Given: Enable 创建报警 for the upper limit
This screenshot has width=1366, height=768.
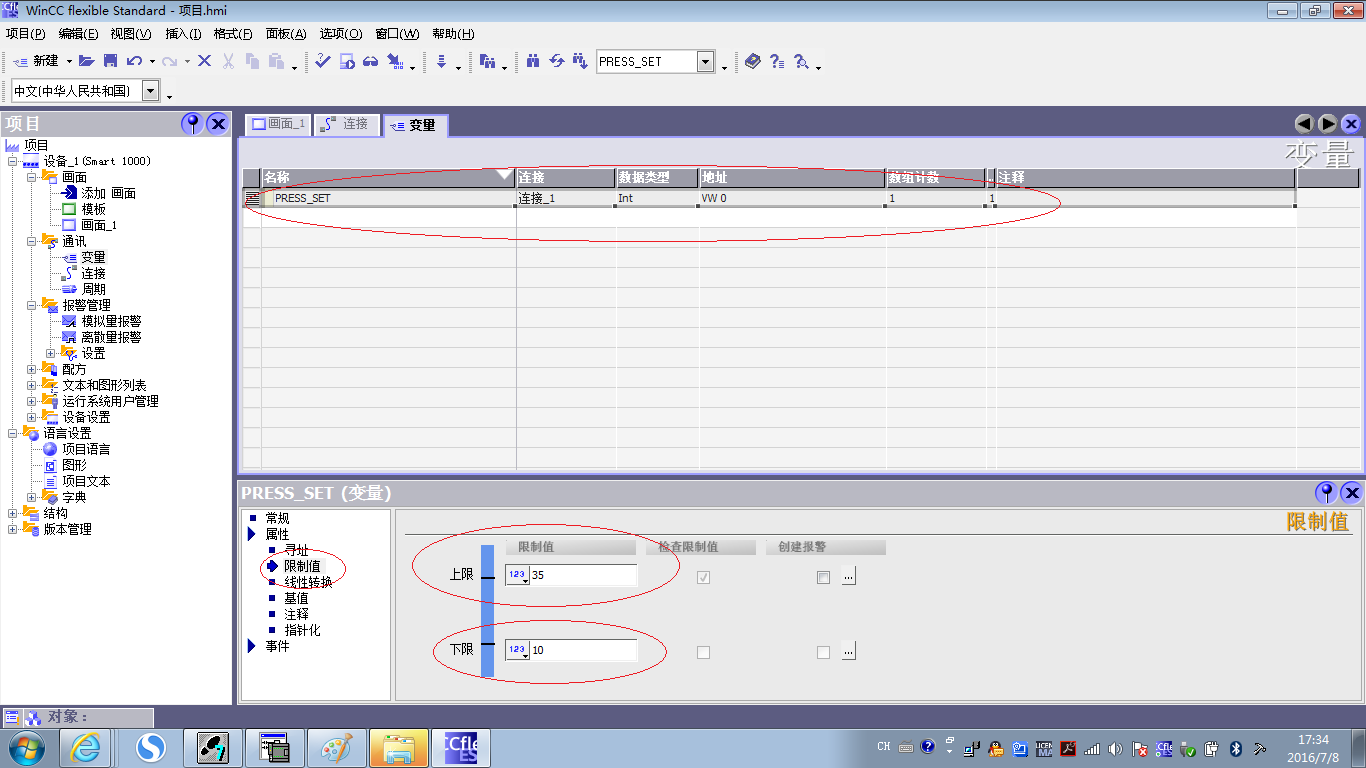Looking at the screenshot, I should tap(823, 577).
